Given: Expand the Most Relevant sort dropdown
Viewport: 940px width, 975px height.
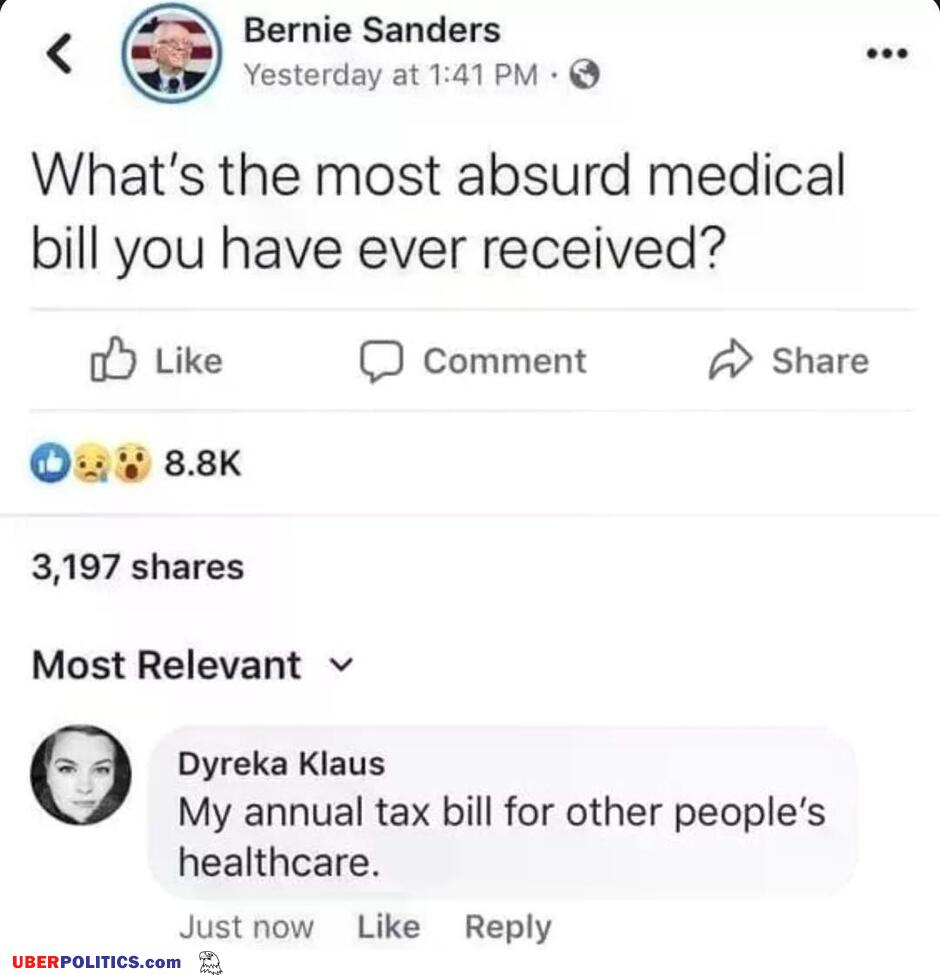Looking at the screenshot, I should (343, 664).
